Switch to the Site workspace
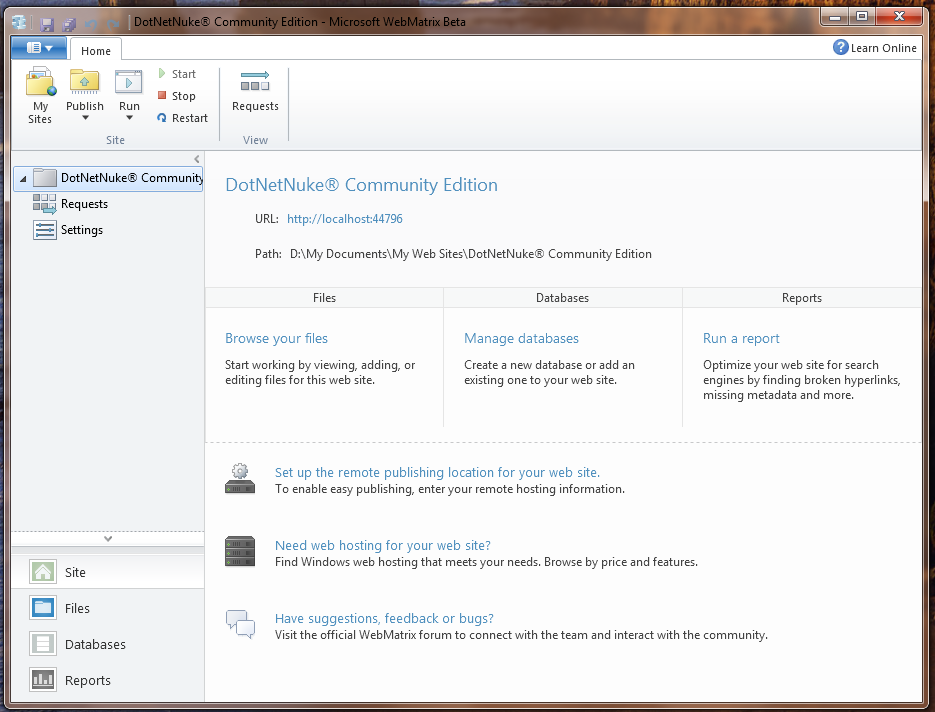Image resolution: width=935 pixels, height=712 pixels. click(107, 572)
